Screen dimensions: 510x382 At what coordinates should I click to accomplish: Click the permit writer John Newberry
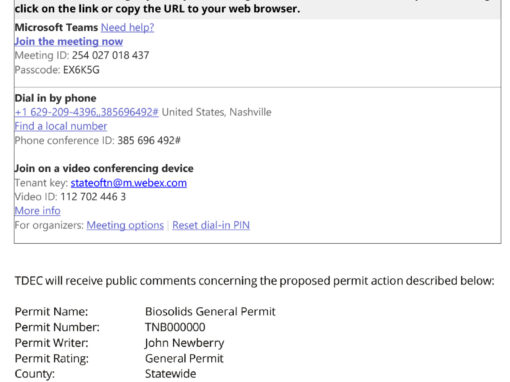(184, 343)
